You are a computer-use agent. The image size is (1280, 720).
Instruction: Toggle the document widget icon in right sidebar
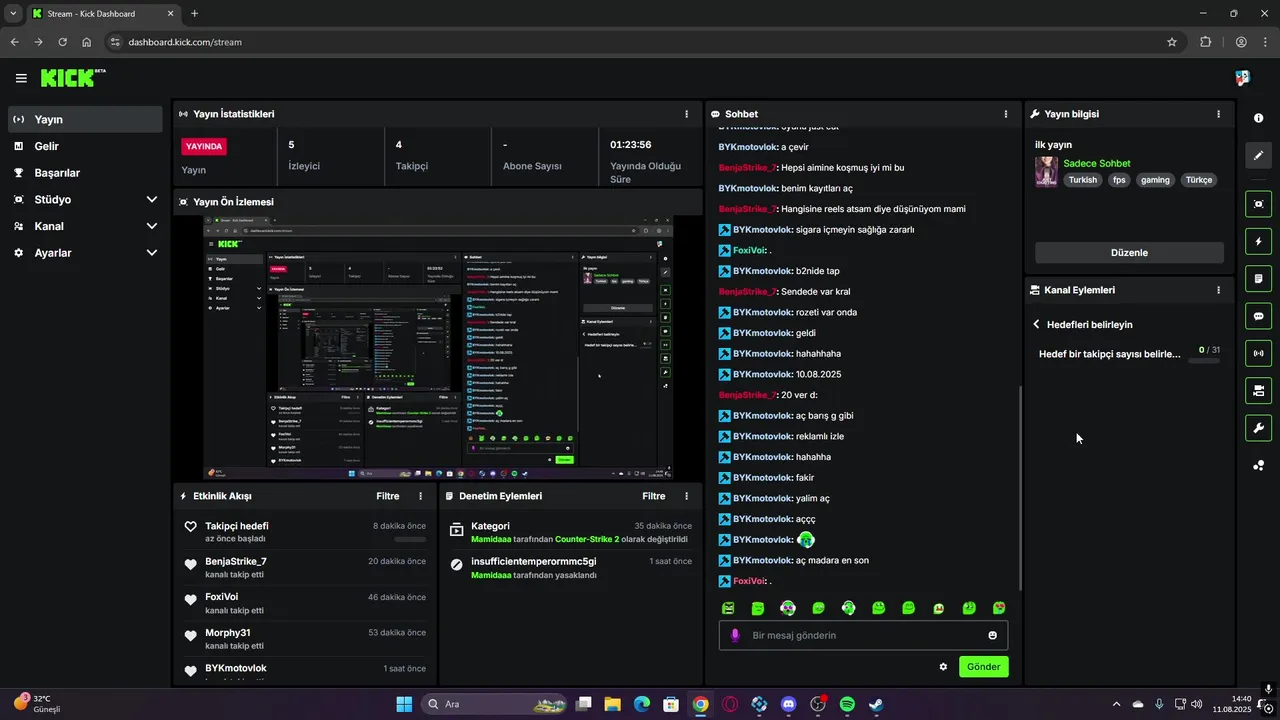coord(1258,278)
